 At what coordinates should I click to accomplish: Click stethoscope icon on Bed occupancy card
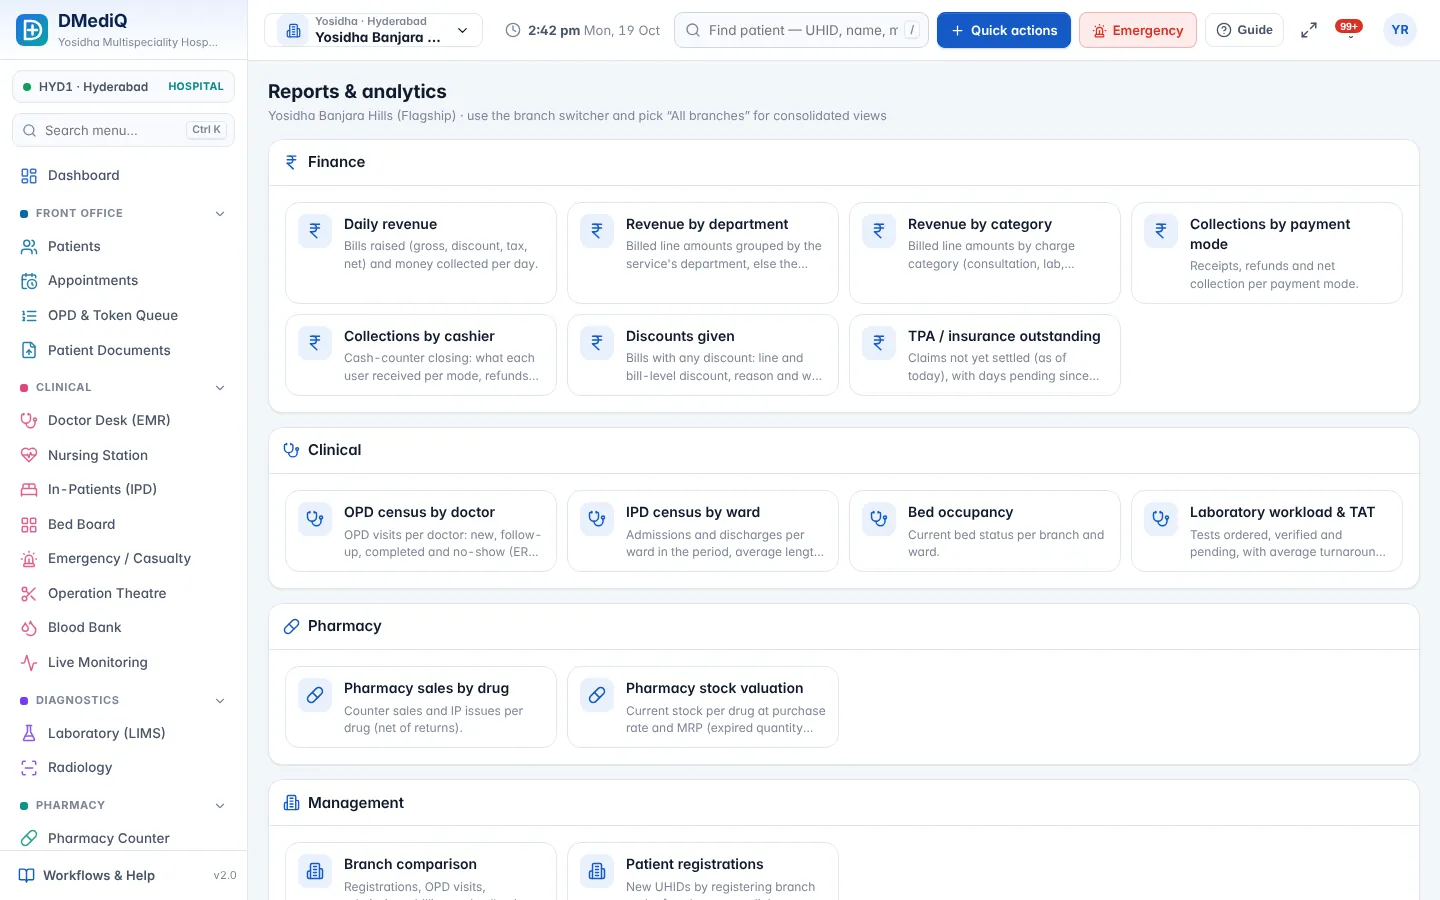(879, 518)
